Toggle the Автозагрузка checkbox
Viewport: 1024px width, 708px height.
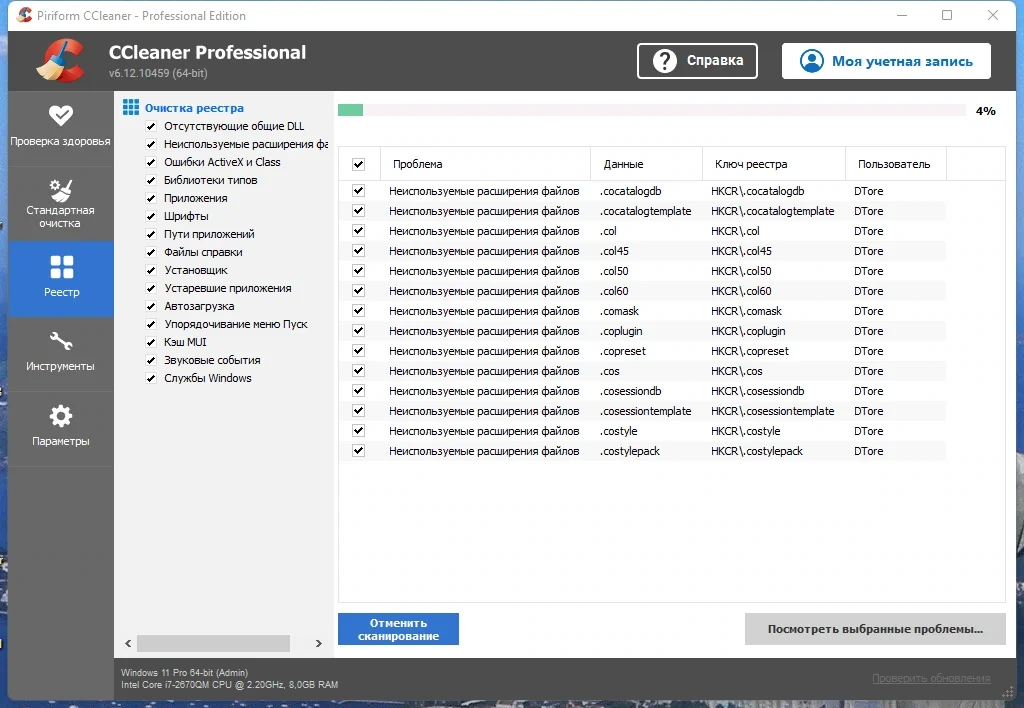point(151,306)
